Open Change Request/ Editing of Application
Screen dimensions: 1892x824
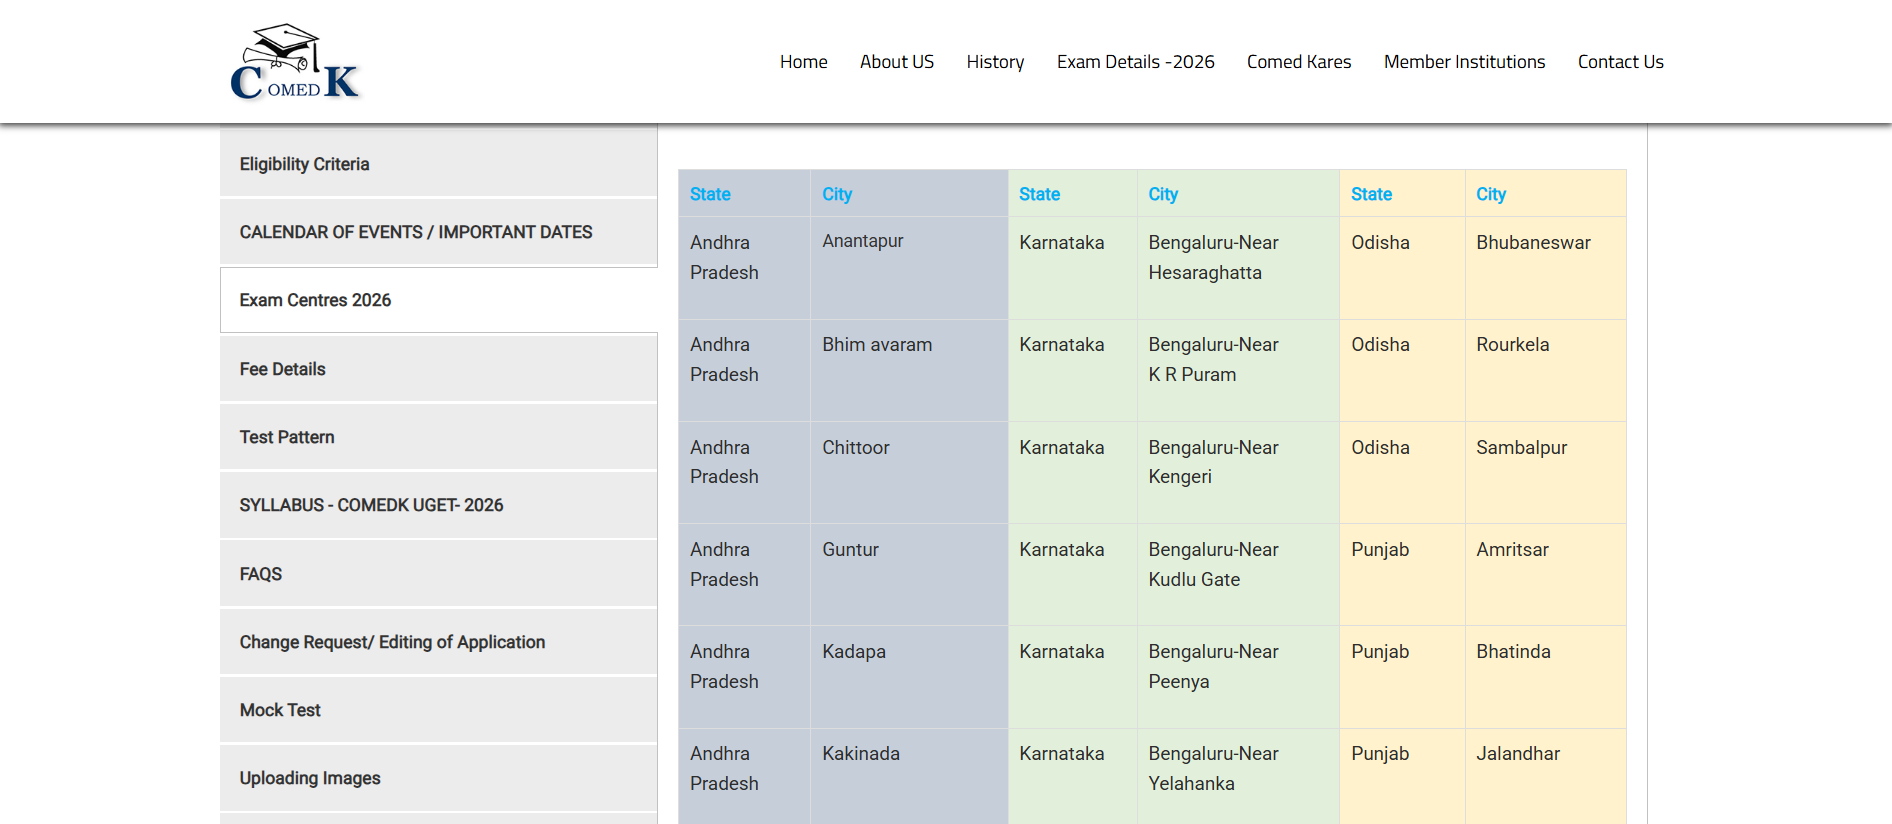pos(392,642)
